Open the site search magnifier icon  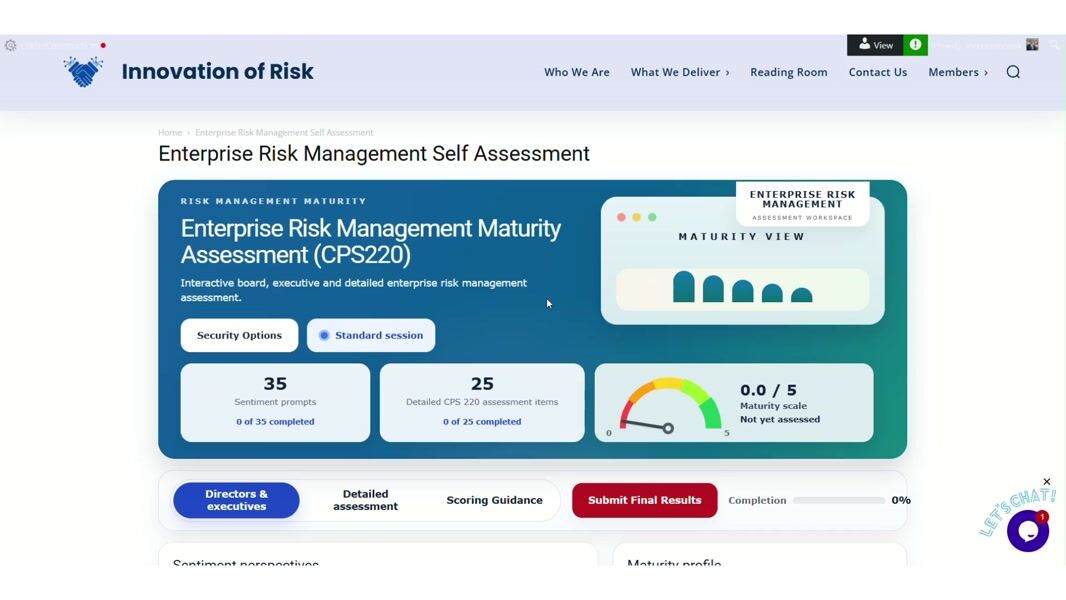pyautogui.click(x=1013, y=72)
